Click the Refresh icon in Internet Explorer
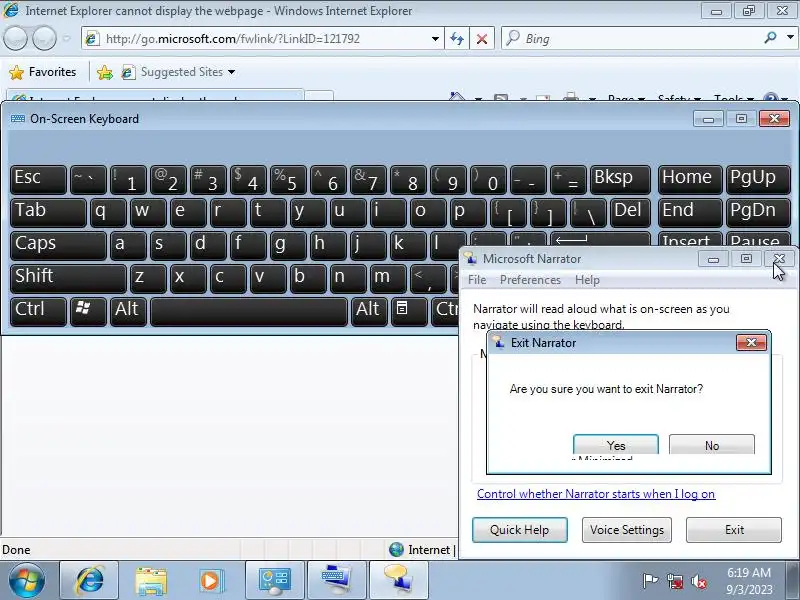 (457, 39)
